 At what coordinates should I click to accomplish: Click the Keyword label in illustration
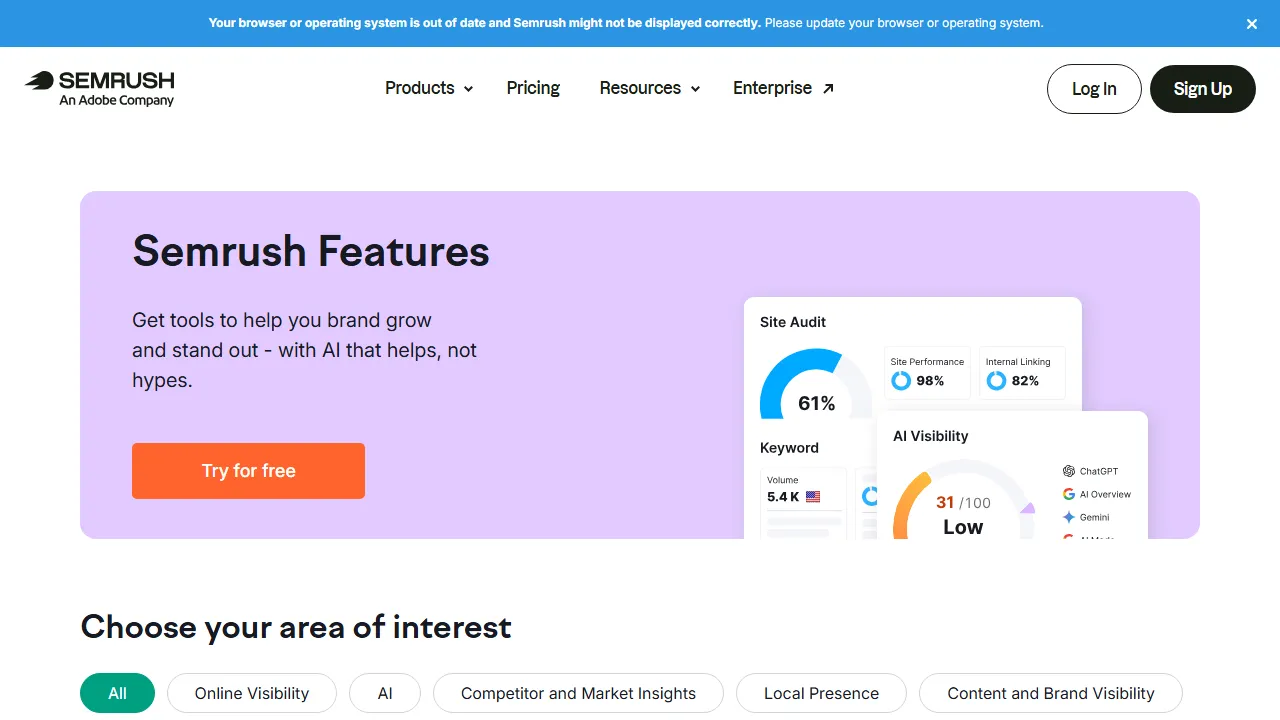tap(789, 448)
